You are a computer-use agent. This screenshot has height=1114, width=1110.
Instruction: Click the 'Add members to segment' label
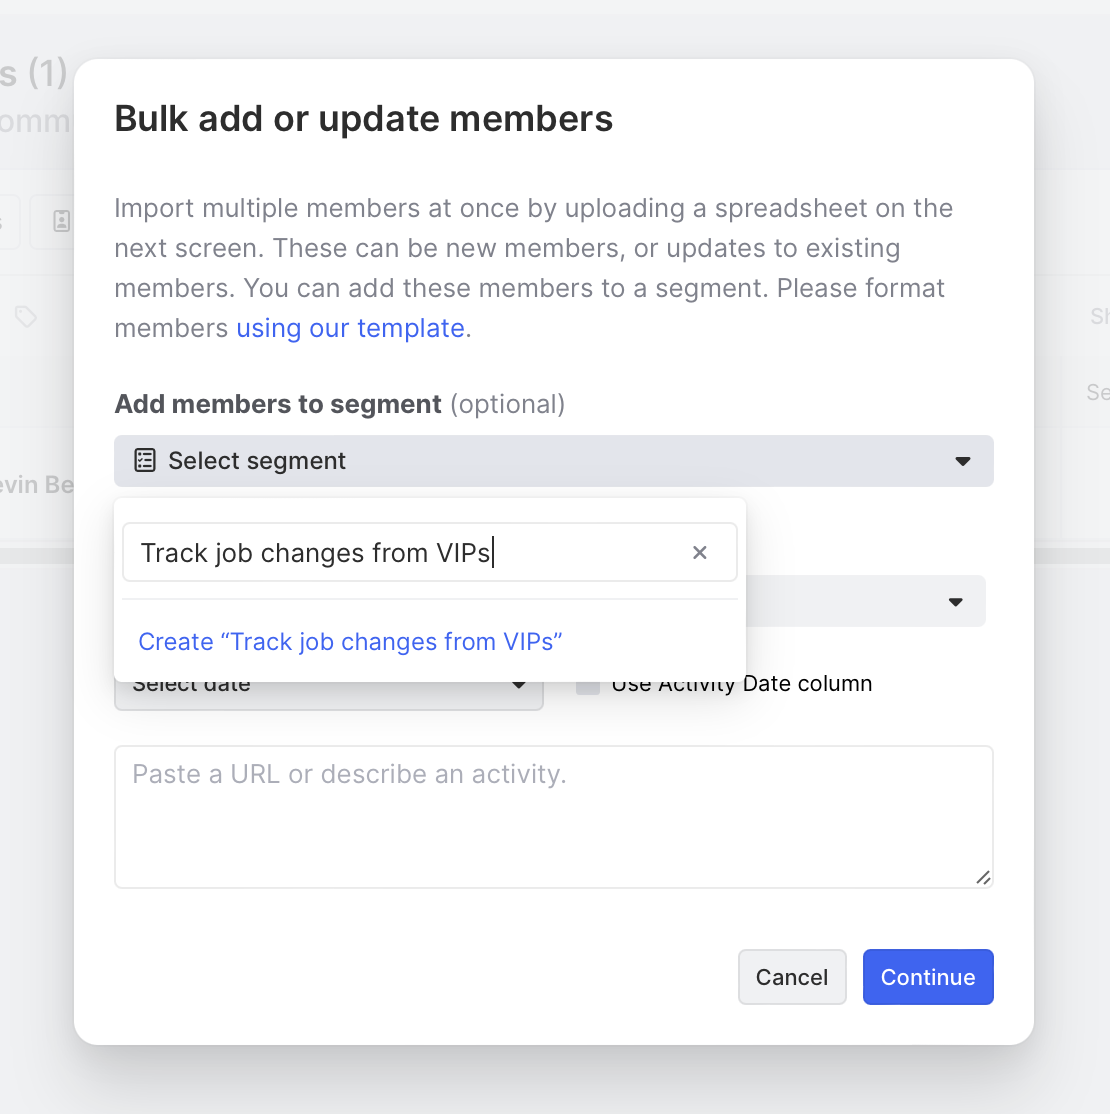pyautogui.click(x=278, y=404)
